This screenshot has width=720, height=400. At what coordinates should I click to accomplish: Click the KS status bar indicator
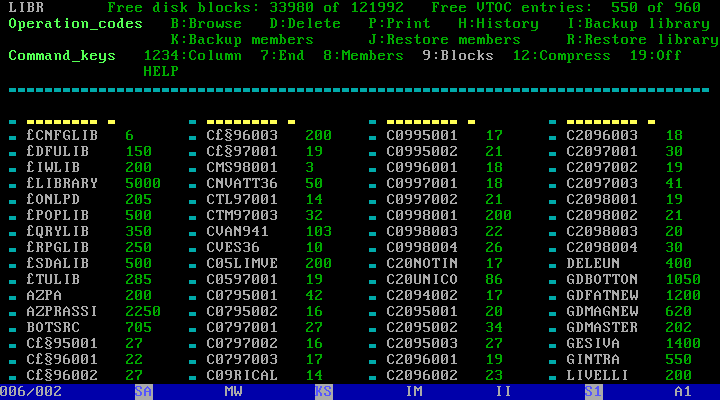[x=323, y=392]
